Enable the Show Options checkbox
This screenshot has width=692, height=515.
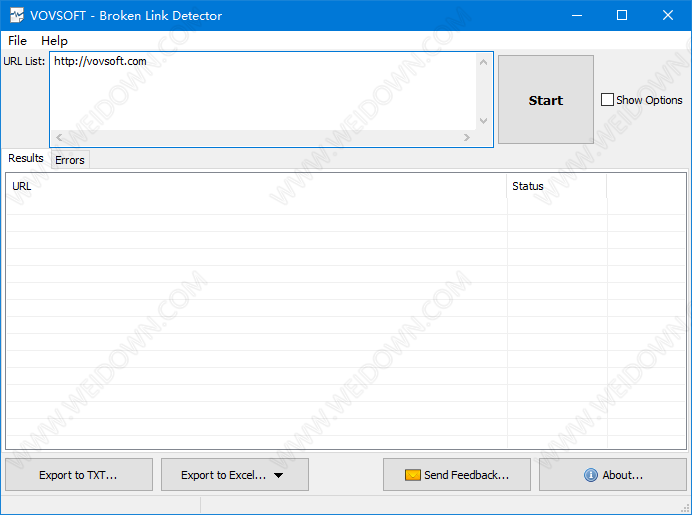(x=607, y=100)
